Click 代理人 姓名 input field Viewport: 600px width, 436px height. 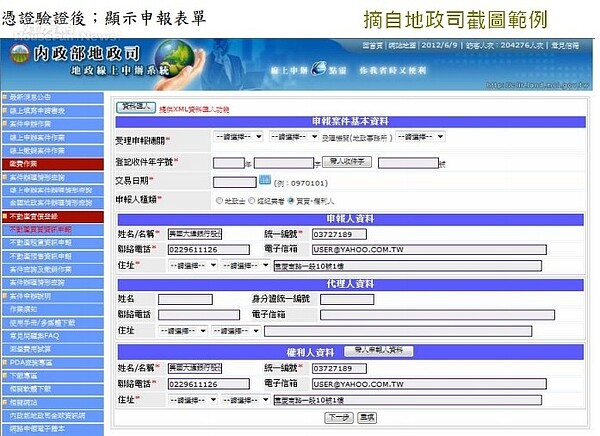click(185, 299)
